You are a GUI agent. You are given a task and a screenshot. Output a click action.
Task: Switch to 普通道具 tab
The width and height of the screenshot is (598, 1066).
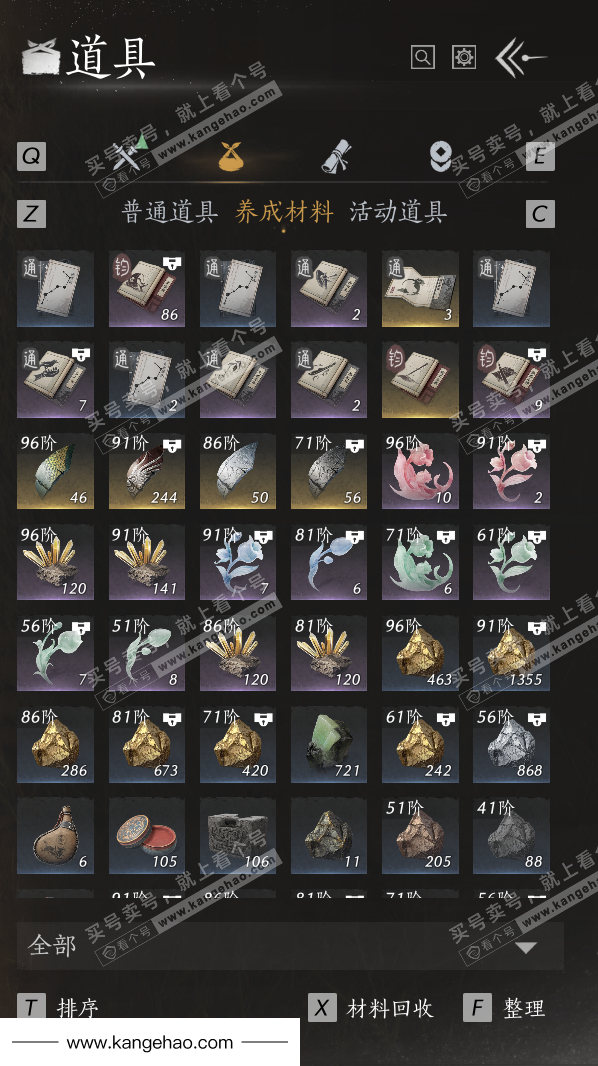[170, 212]
